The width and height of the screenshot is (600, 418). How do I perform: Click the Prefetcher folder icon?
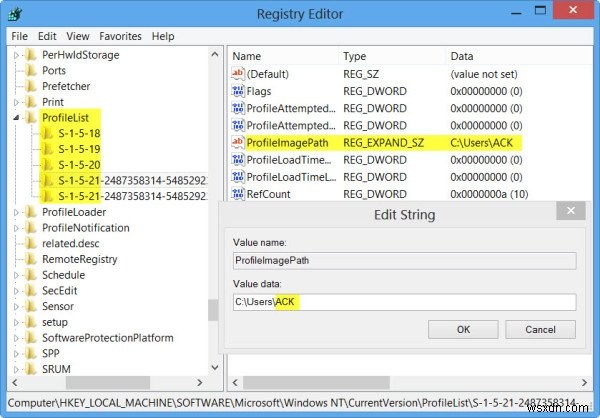31,86
